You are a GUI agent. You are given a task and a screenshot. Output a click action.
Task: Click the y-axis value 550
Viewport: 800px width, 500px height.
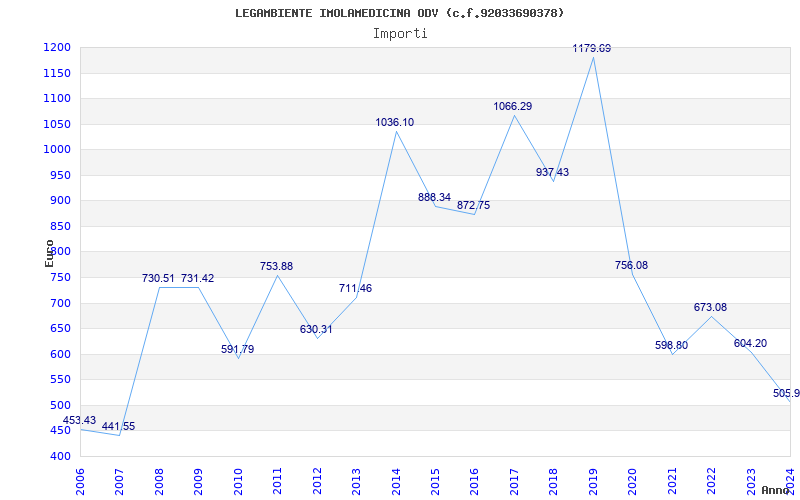pyautogui.click(x=60, y=380)
